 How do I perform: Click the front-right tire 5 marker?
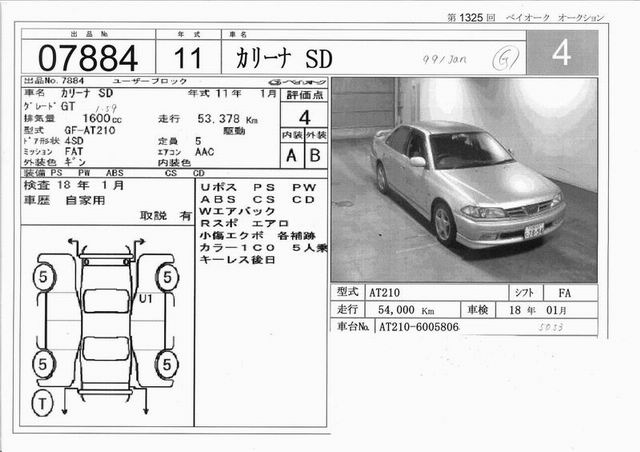click(167, 278)
